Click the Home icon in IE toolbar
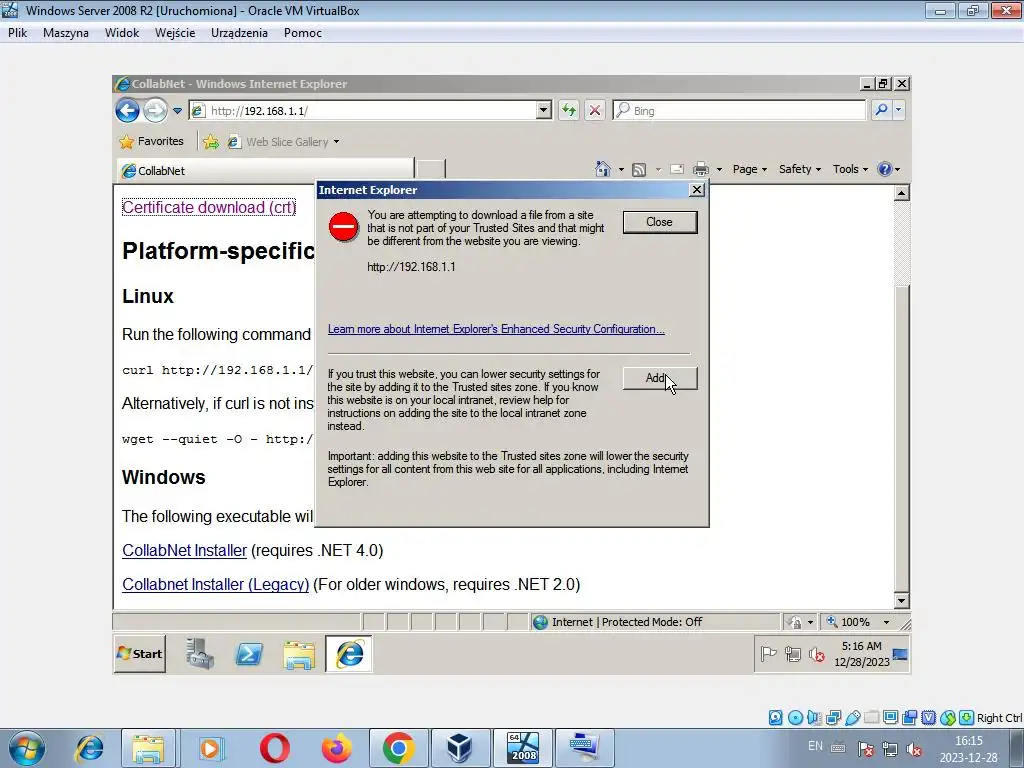The height and width of the screenshot is (768, 1024). pyautogui.click(x=603, y=169)
